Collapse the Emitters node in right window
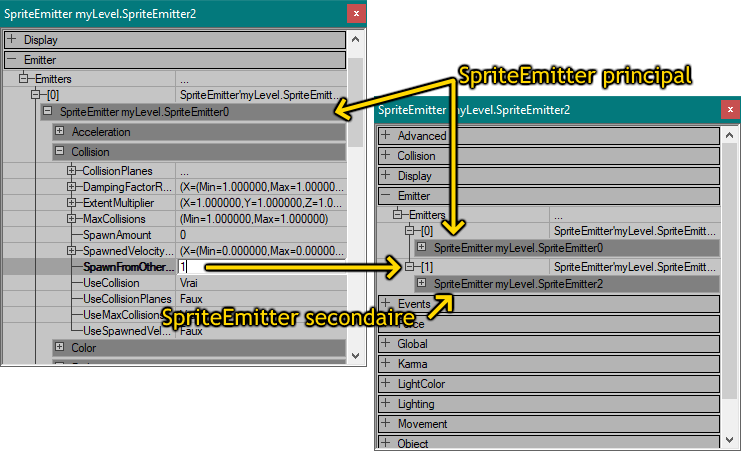Screen dimensions: 741x451 click(397, 215)
